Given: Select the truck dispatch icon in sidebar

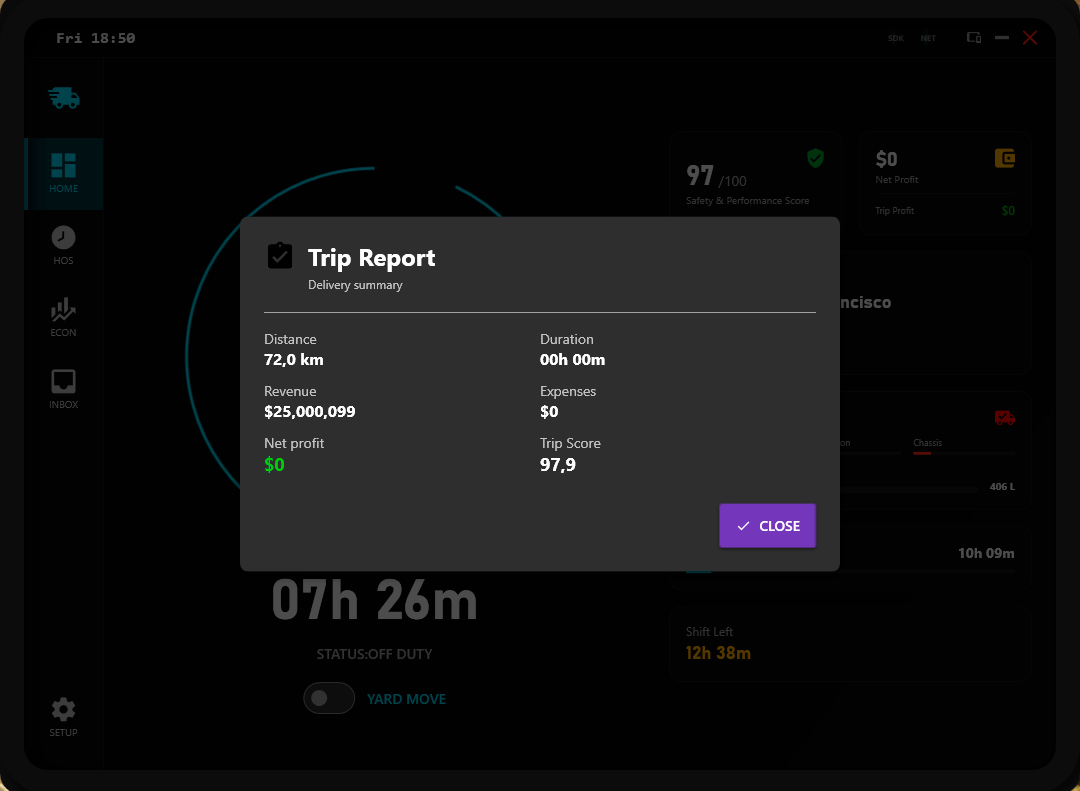Looking at the screenshot, I should tap(63, 97).
